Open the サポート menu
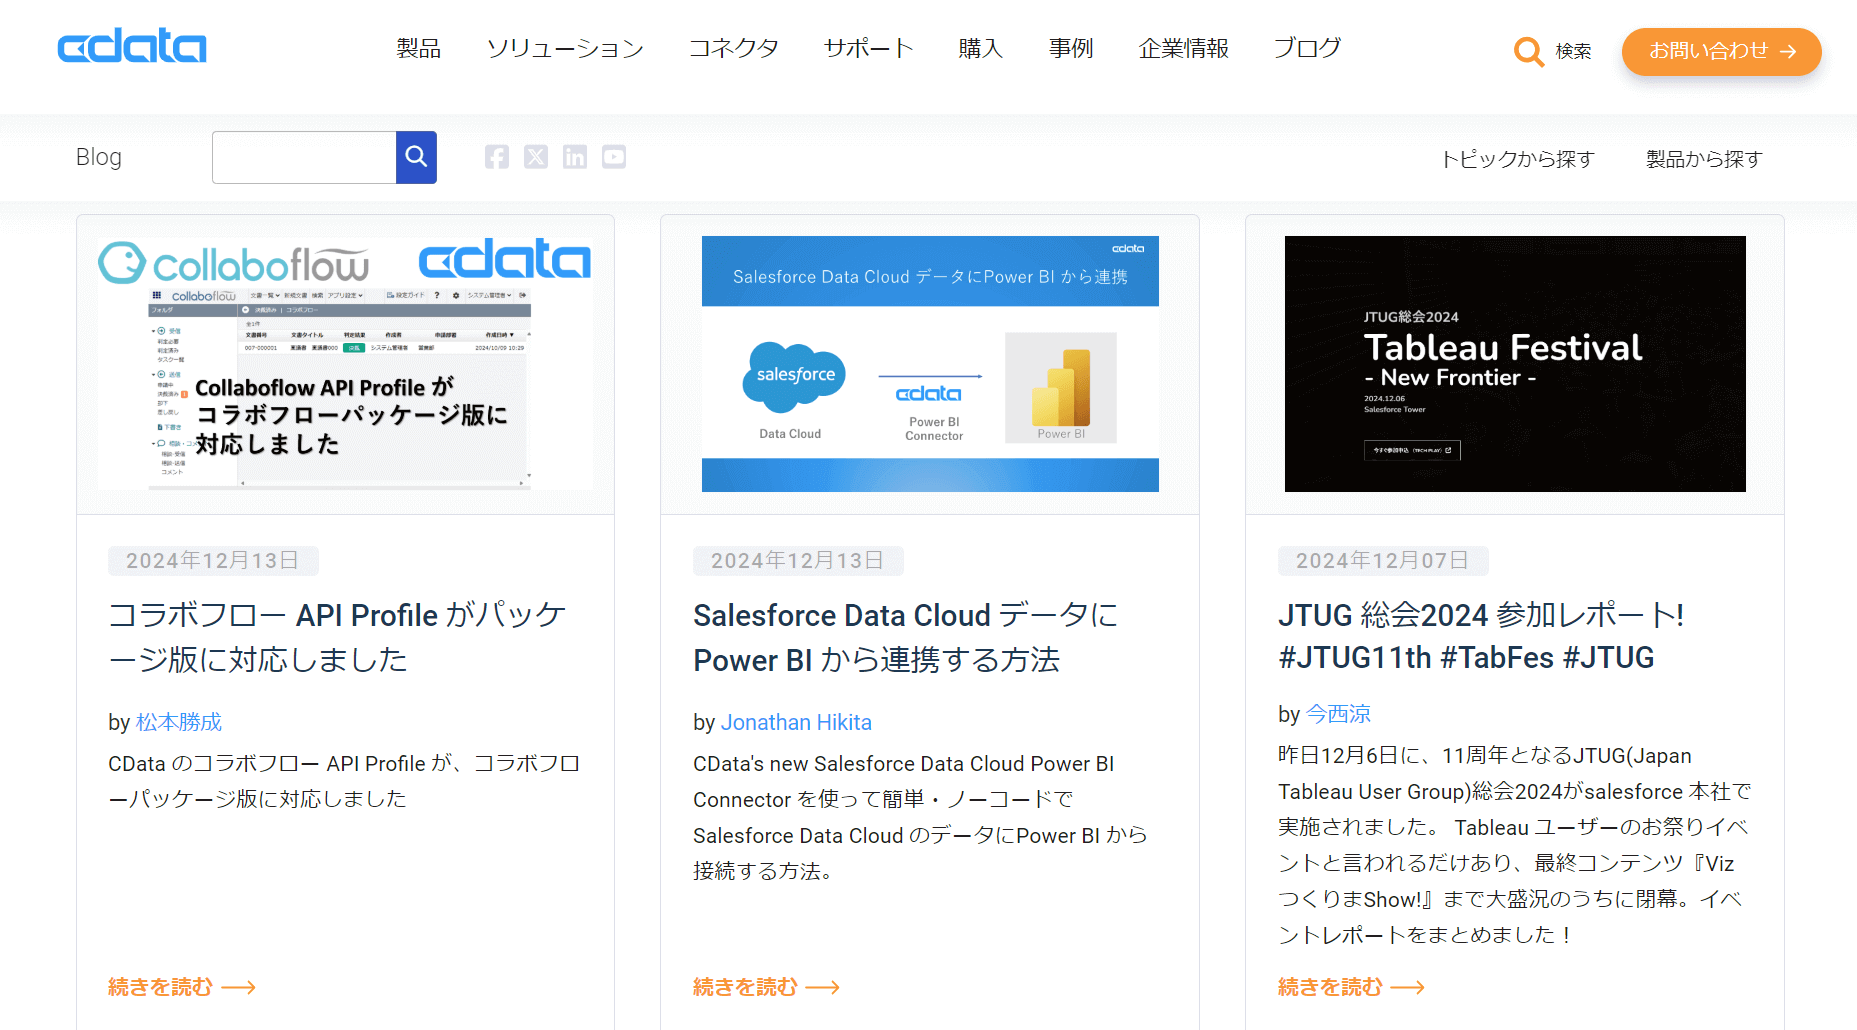 point(869,48)
